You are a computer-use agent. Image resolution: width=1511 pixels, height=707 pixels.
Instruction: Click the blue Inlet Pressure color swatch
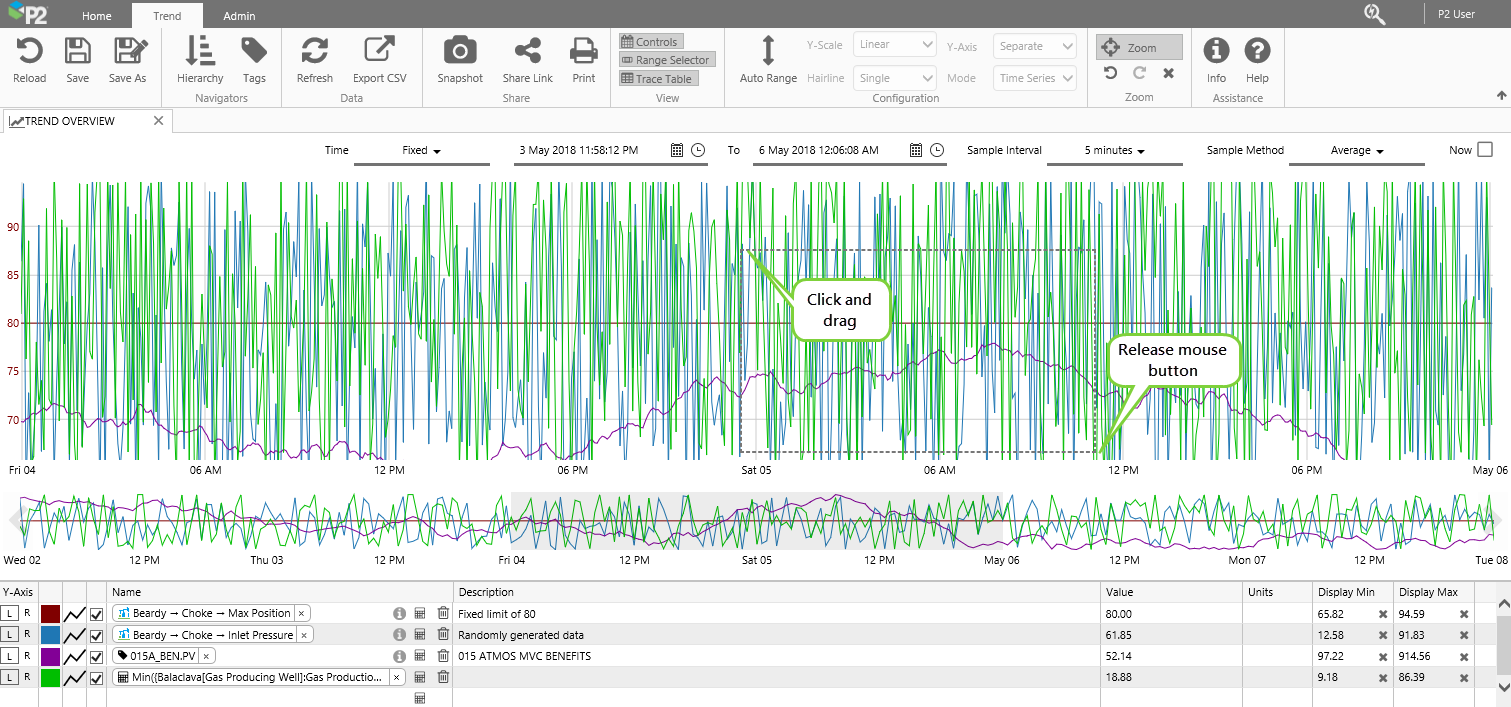[x=51, y=635]
